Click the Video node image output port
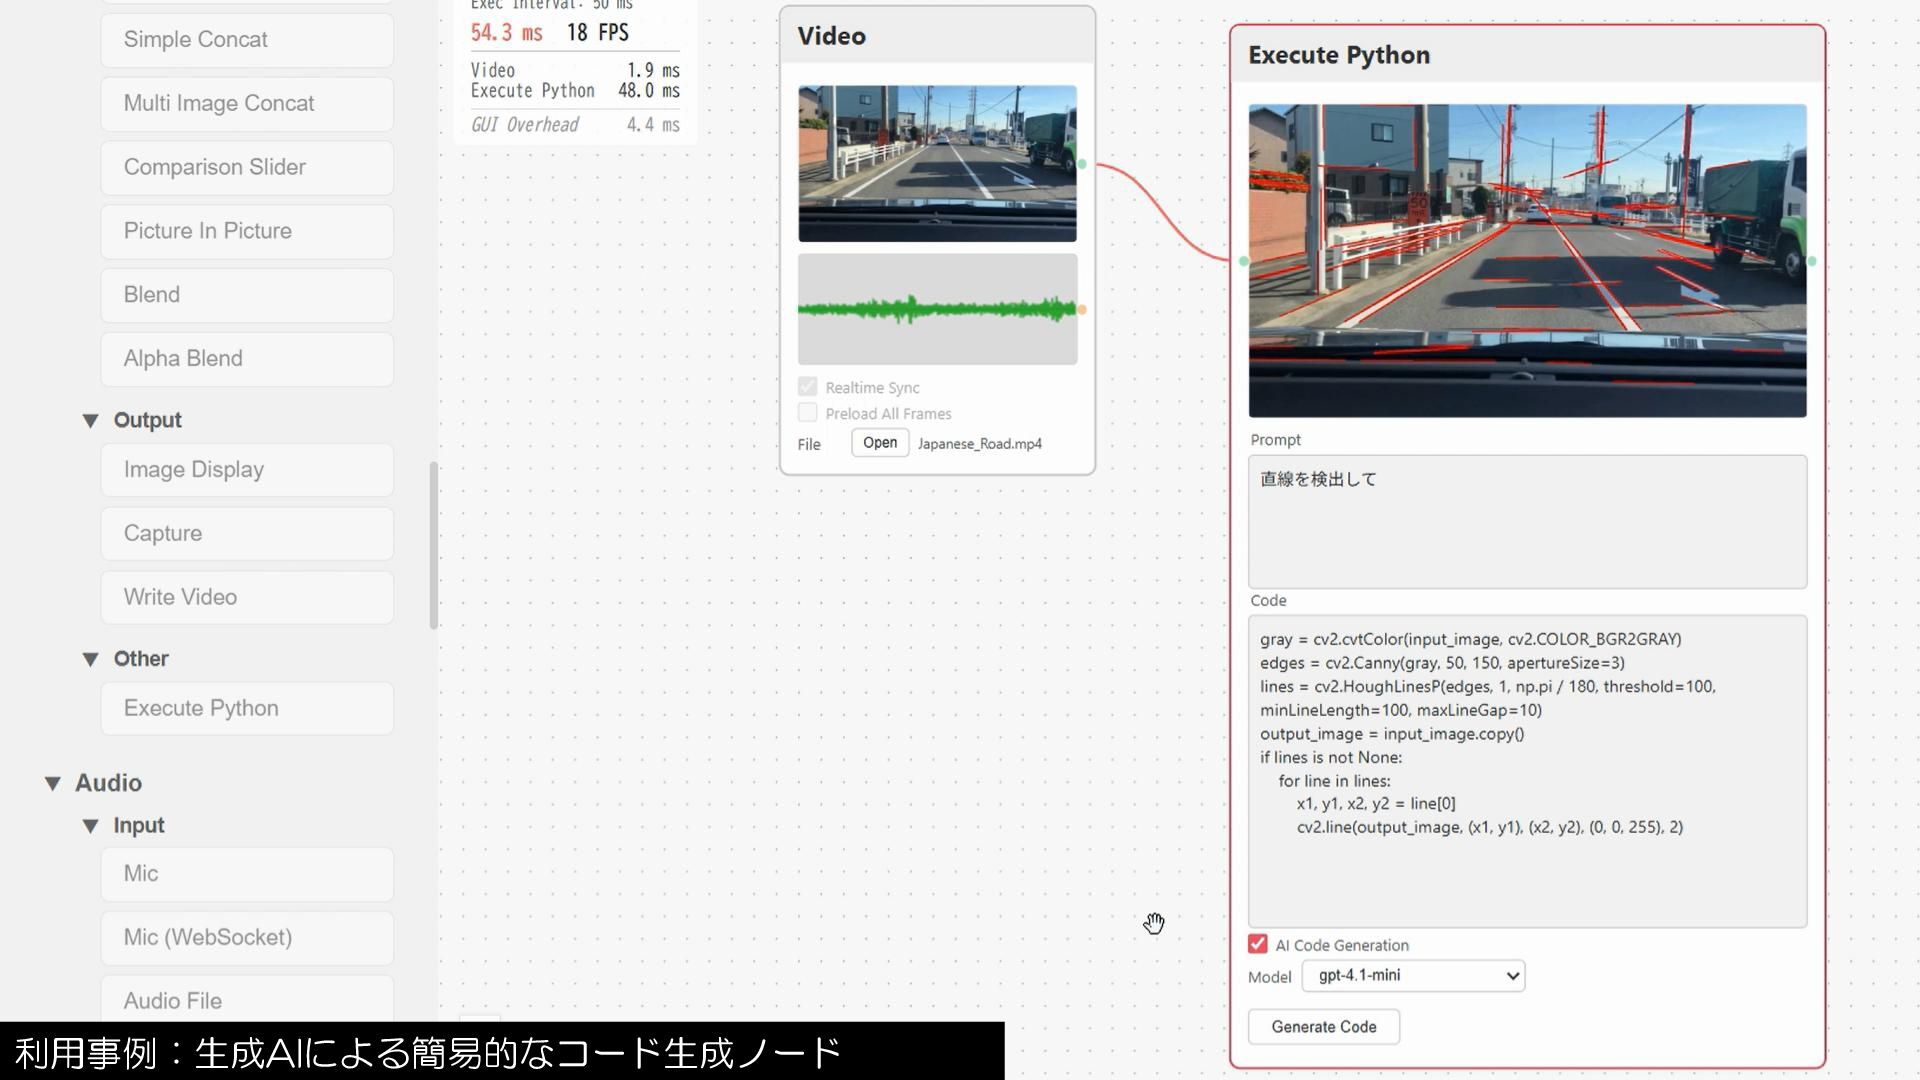This screenshot has height=1080, width=1920. tap(1082, 164)
